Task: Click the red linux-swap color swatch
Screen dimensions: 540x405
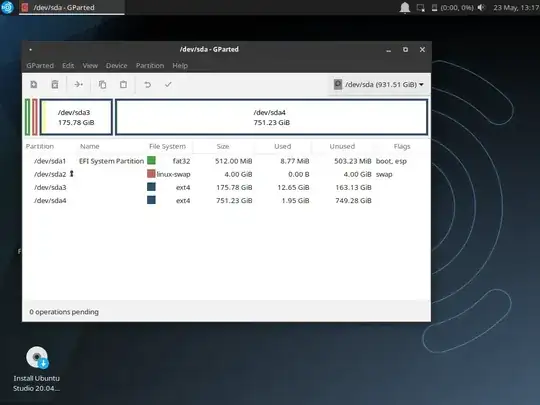Action: [151, 174]
